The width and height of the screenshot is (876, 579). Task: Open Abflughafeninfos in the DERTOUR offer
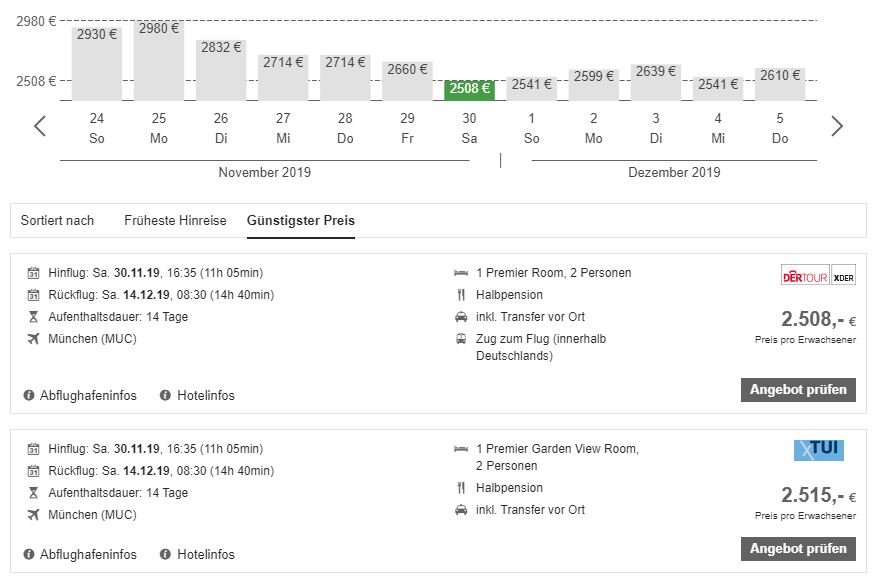(88, 395)
